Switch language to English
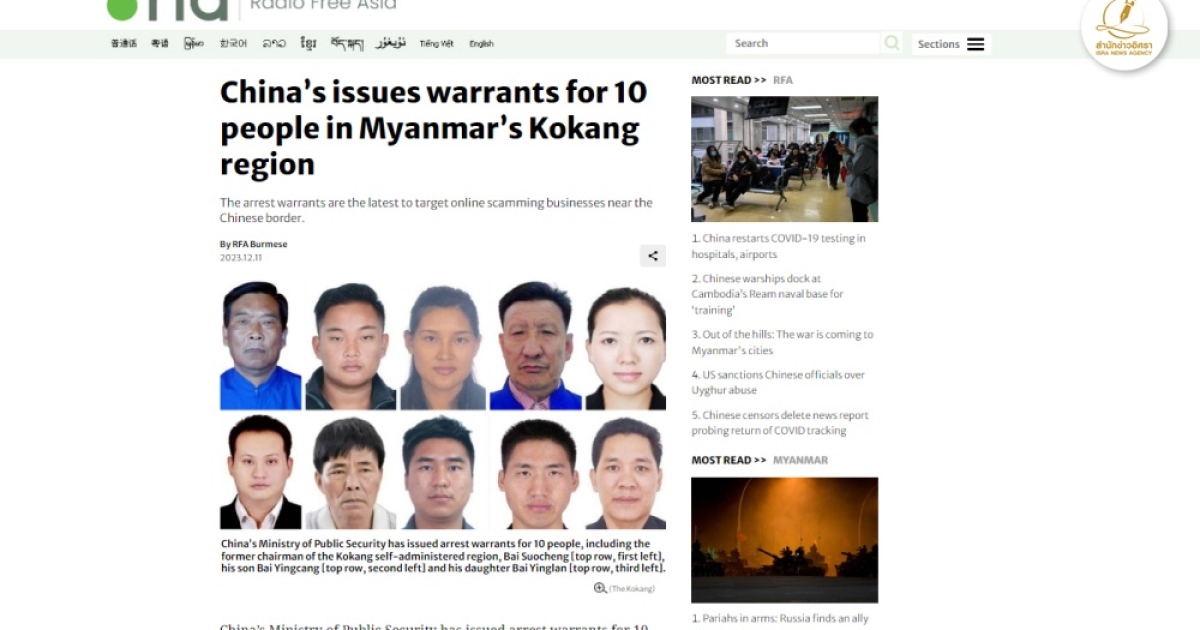 (481, 44)
